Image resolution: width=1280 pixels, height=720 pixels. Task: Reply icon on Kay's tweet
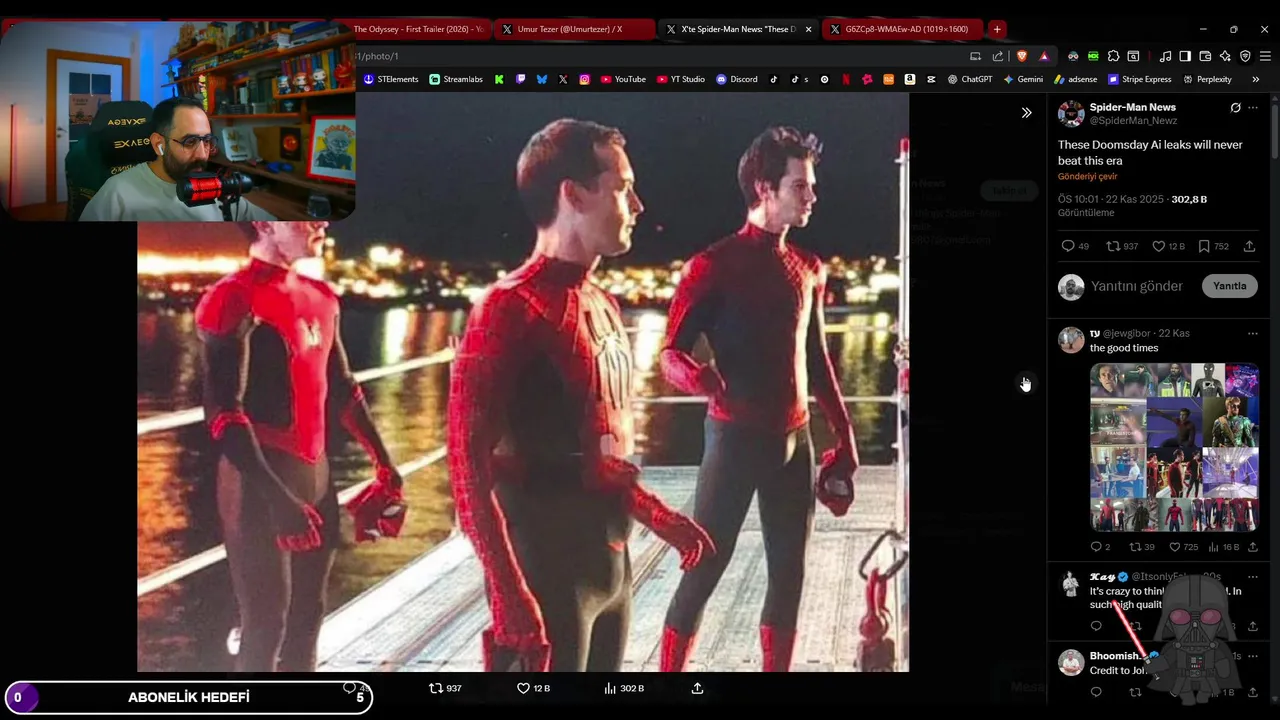click(x=1096, y=626)
